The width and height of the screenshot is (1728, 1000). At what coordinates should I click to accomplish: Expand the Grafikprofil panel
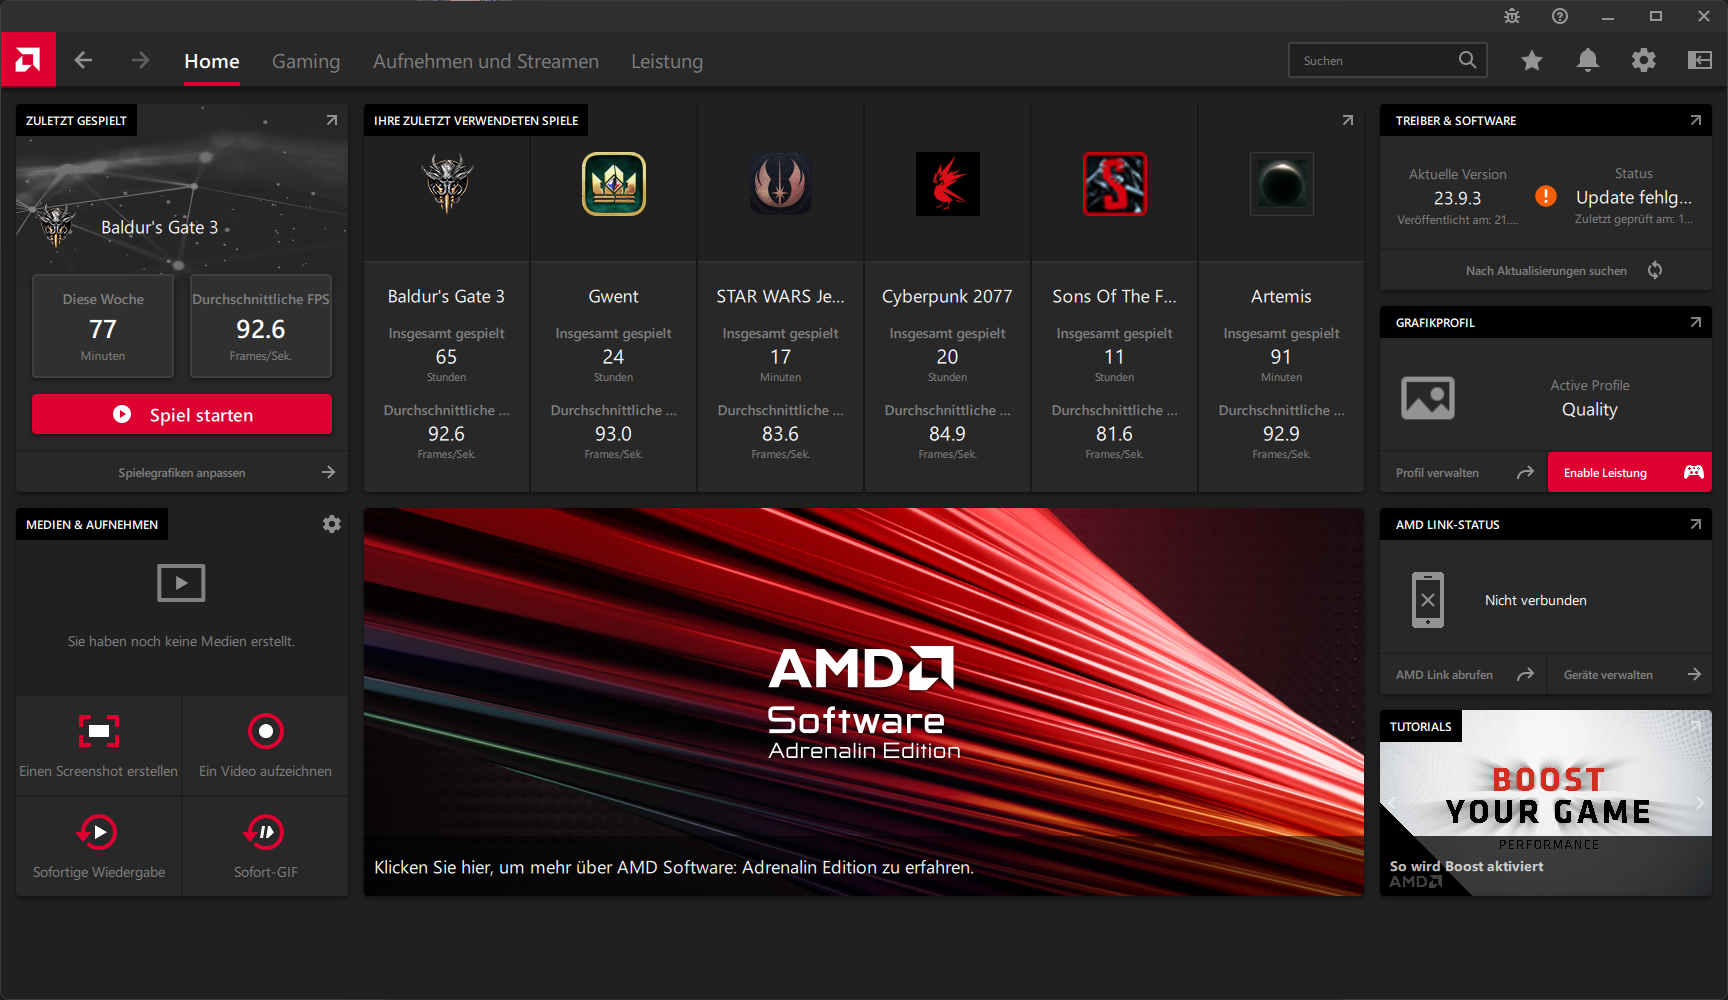(1695, 322)
